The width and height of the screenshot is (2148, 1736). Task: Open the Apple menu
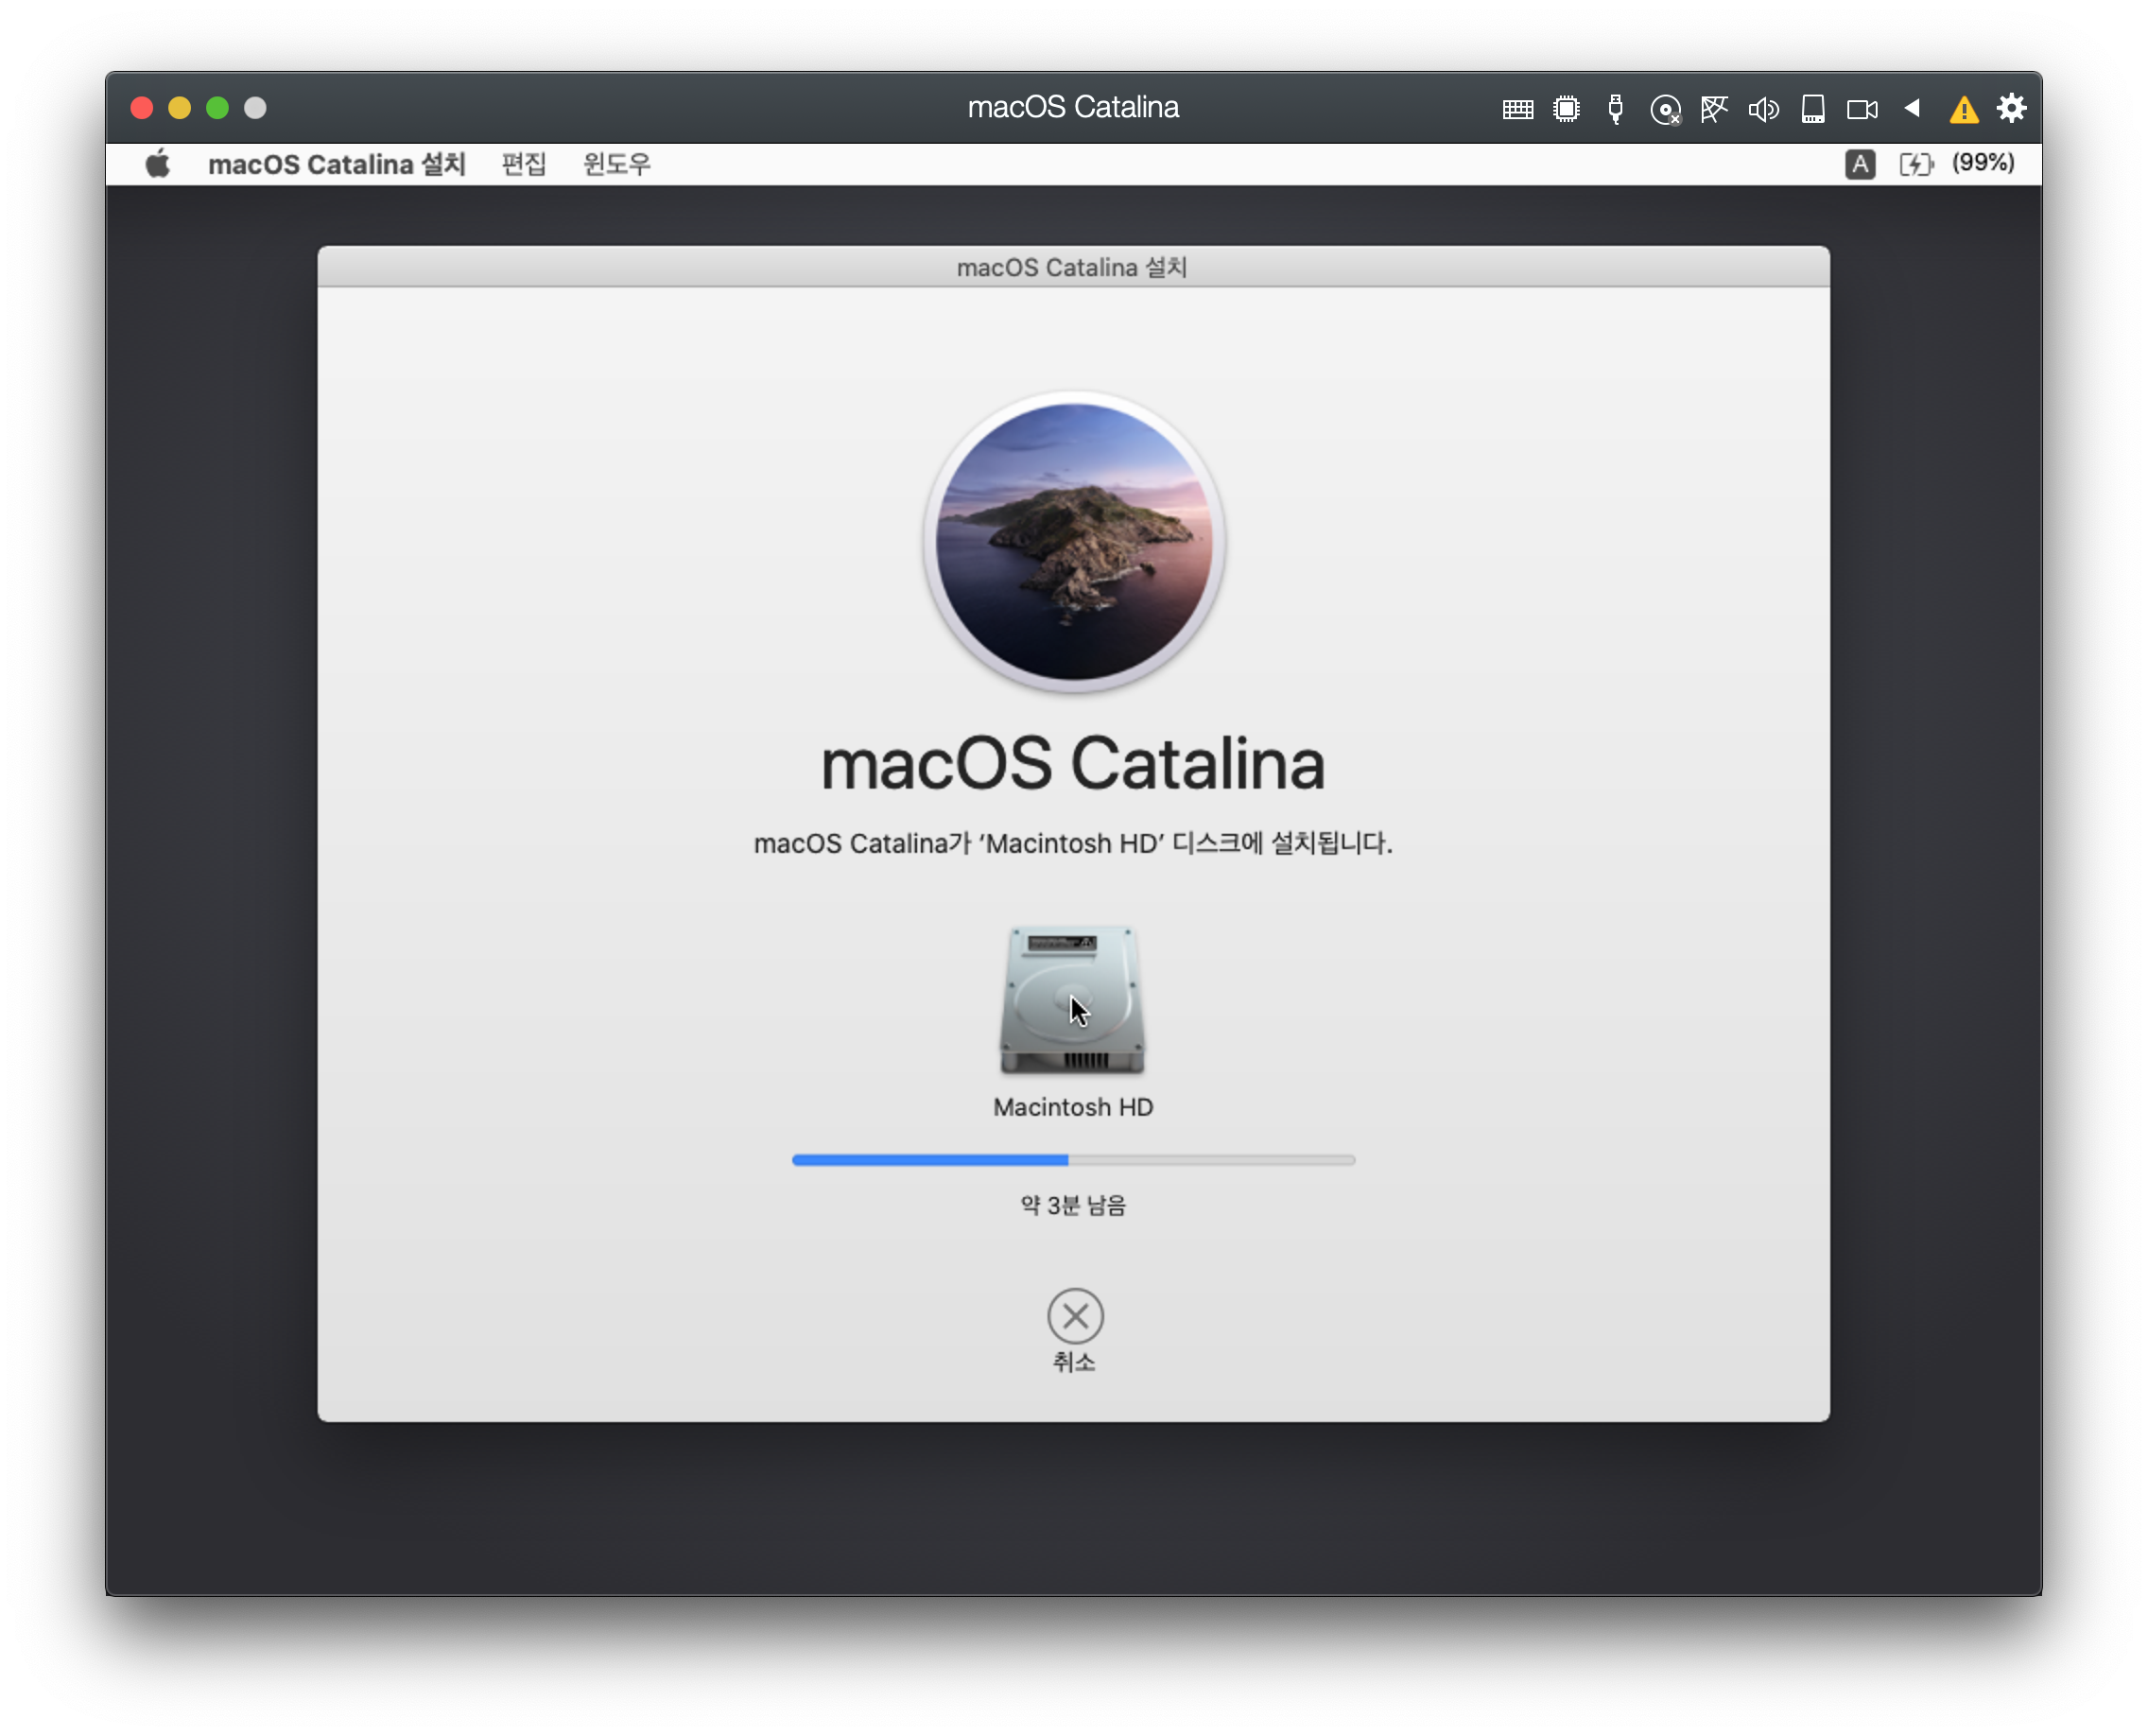point(158,164)
